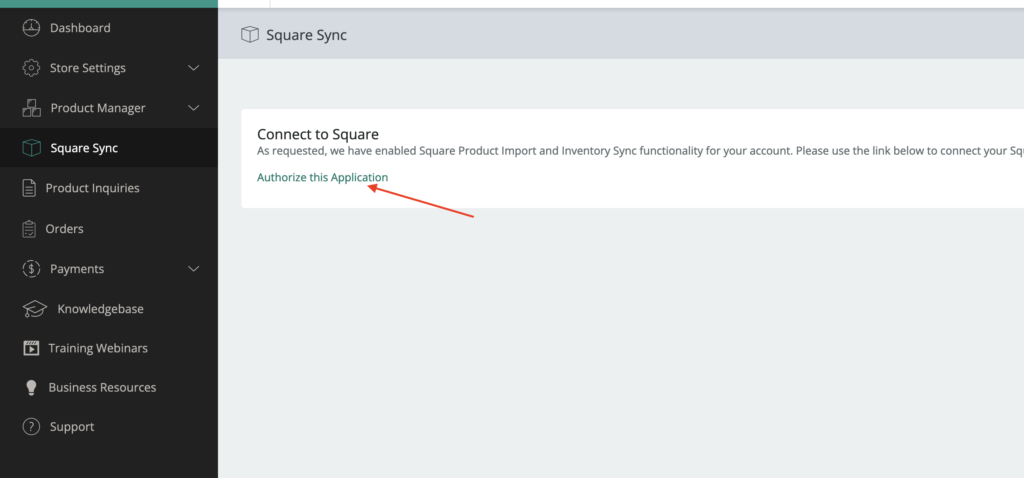Viewport: 1024px width, 478px height.
Task: Follow the Authorize this Application link
Action: click(322, 178)
